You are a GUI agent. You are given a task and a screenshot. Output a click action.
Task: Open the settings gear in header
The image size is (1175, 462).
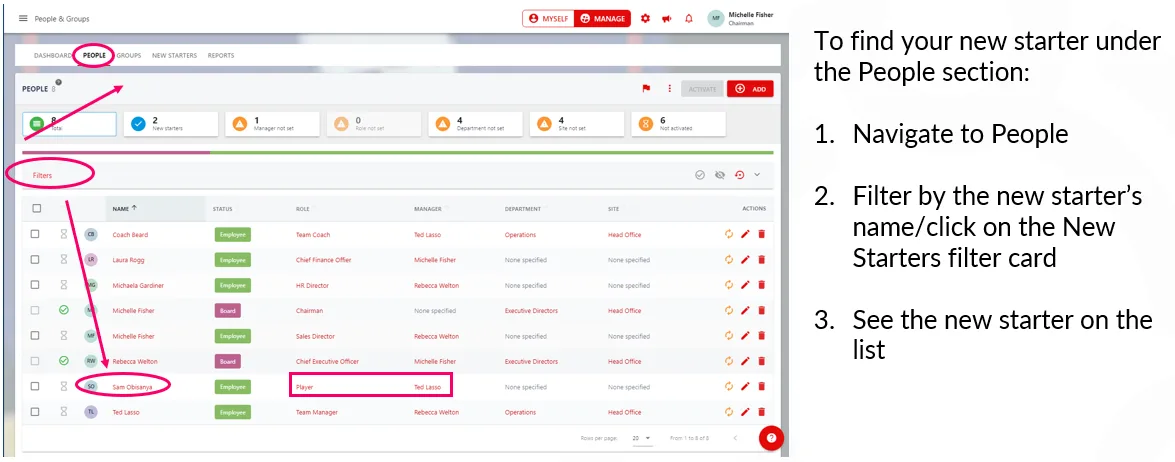coord(645,19)
